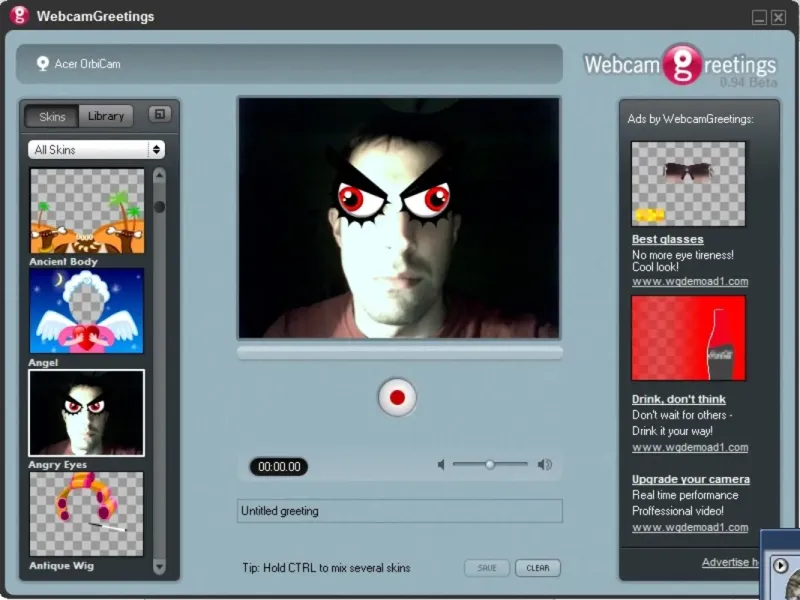
Task: Click the skins list scrollbar thumb
Action: [159, 207]
